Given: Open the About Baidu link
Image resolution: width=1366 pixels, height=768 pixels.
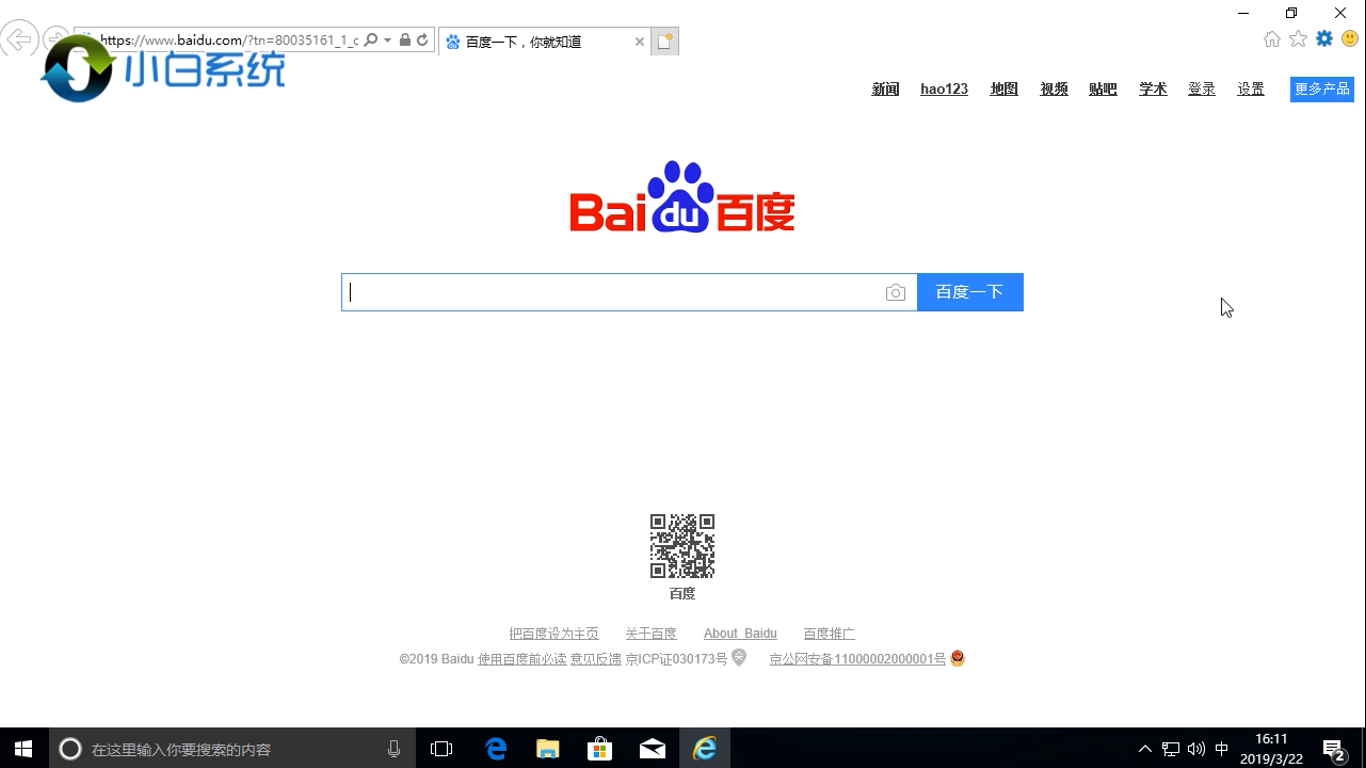Looking at the screenshot, I should 740,633.
